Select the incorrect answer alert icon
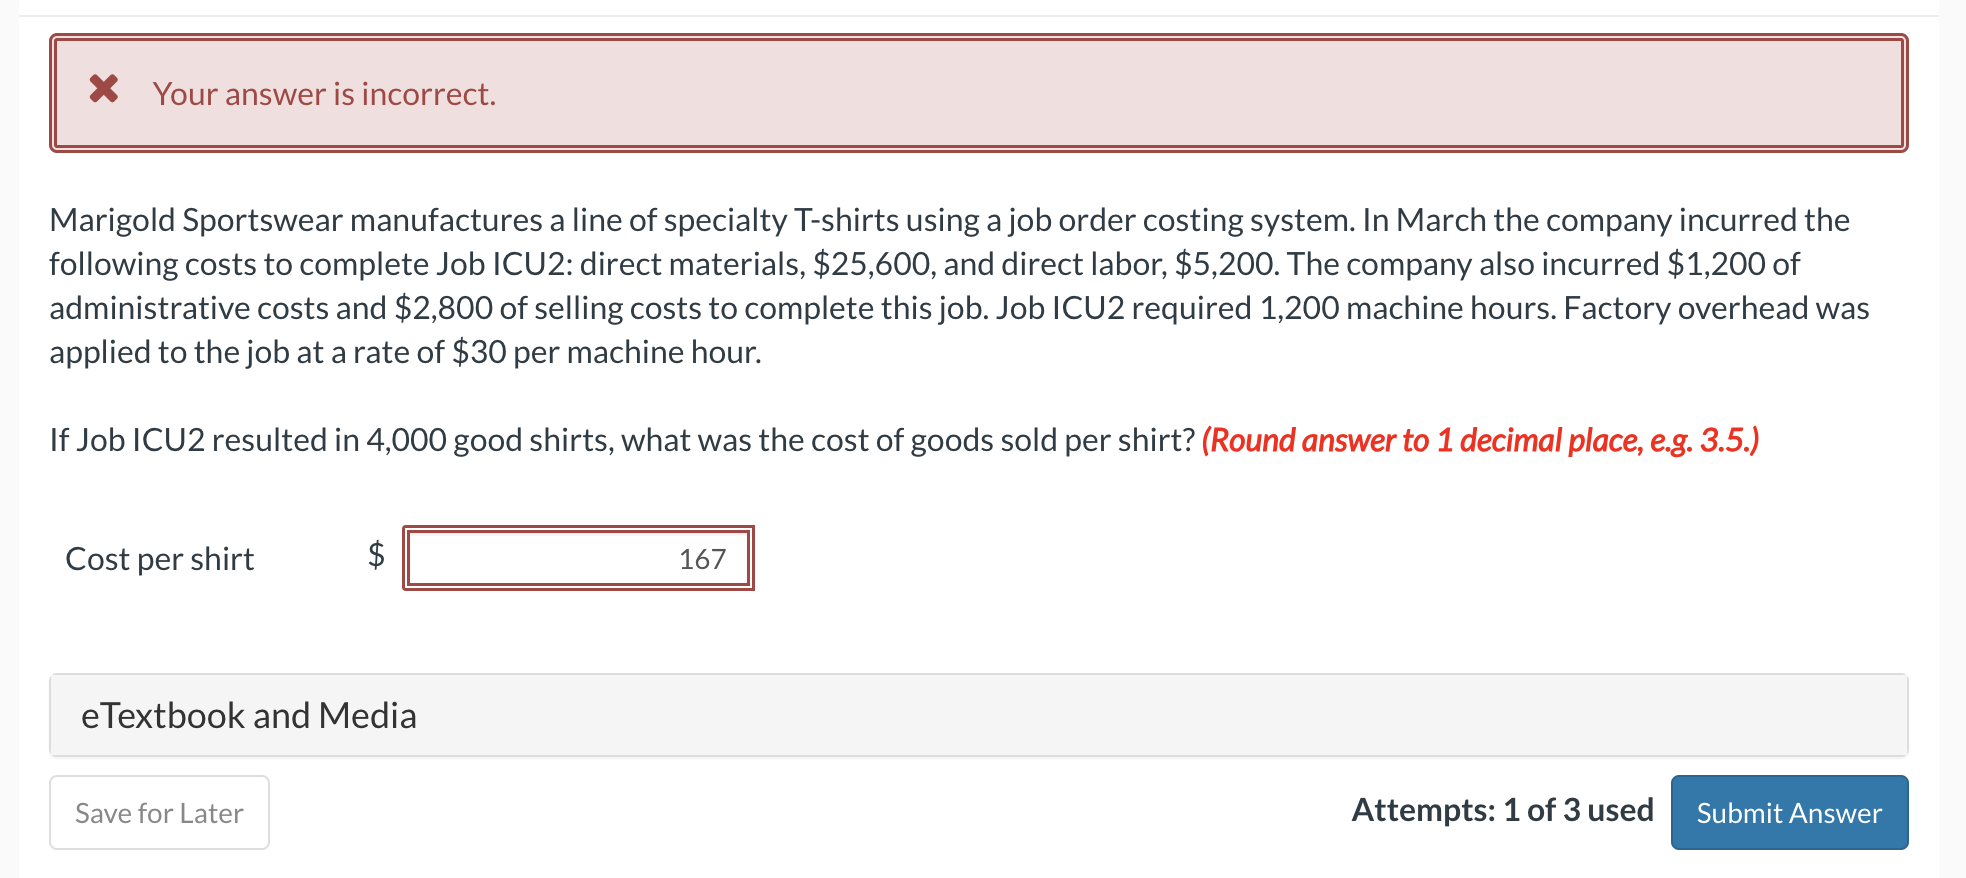 103,92
